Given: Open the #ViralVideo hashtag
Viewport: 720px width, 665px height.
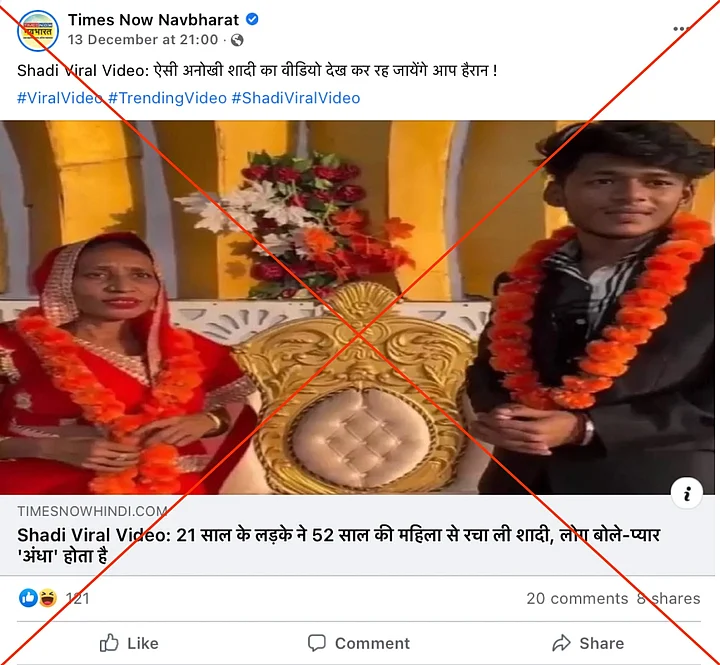Looking at the screenshot, I should click(60, 98).
